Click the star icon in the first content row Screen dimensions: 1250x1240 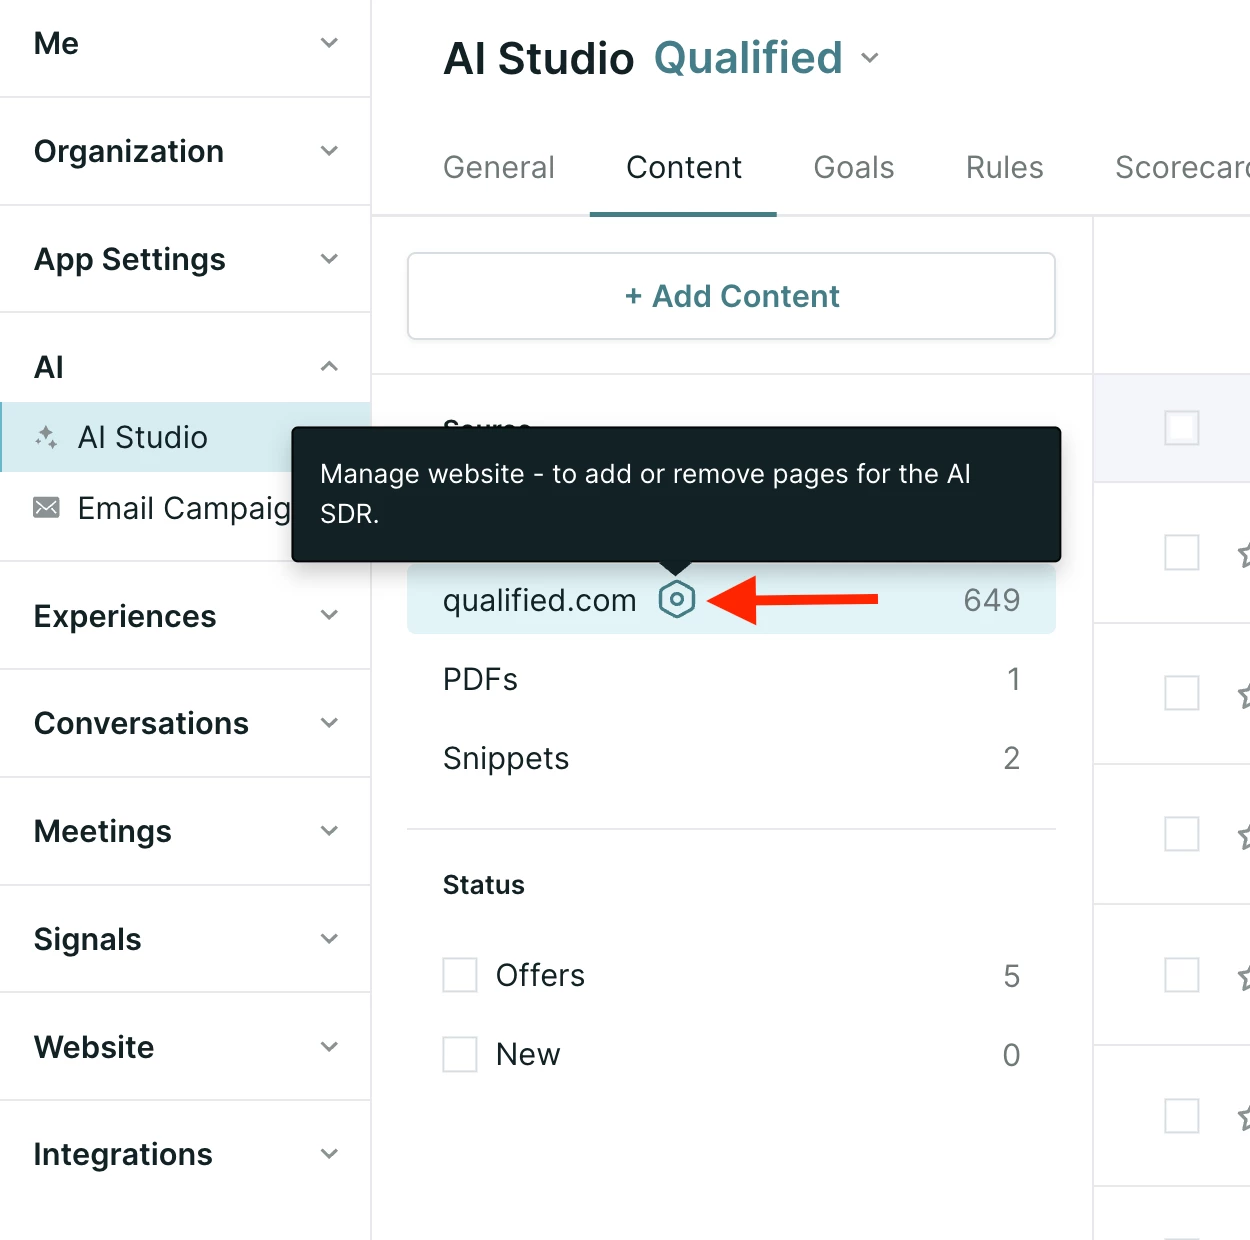1244,553
